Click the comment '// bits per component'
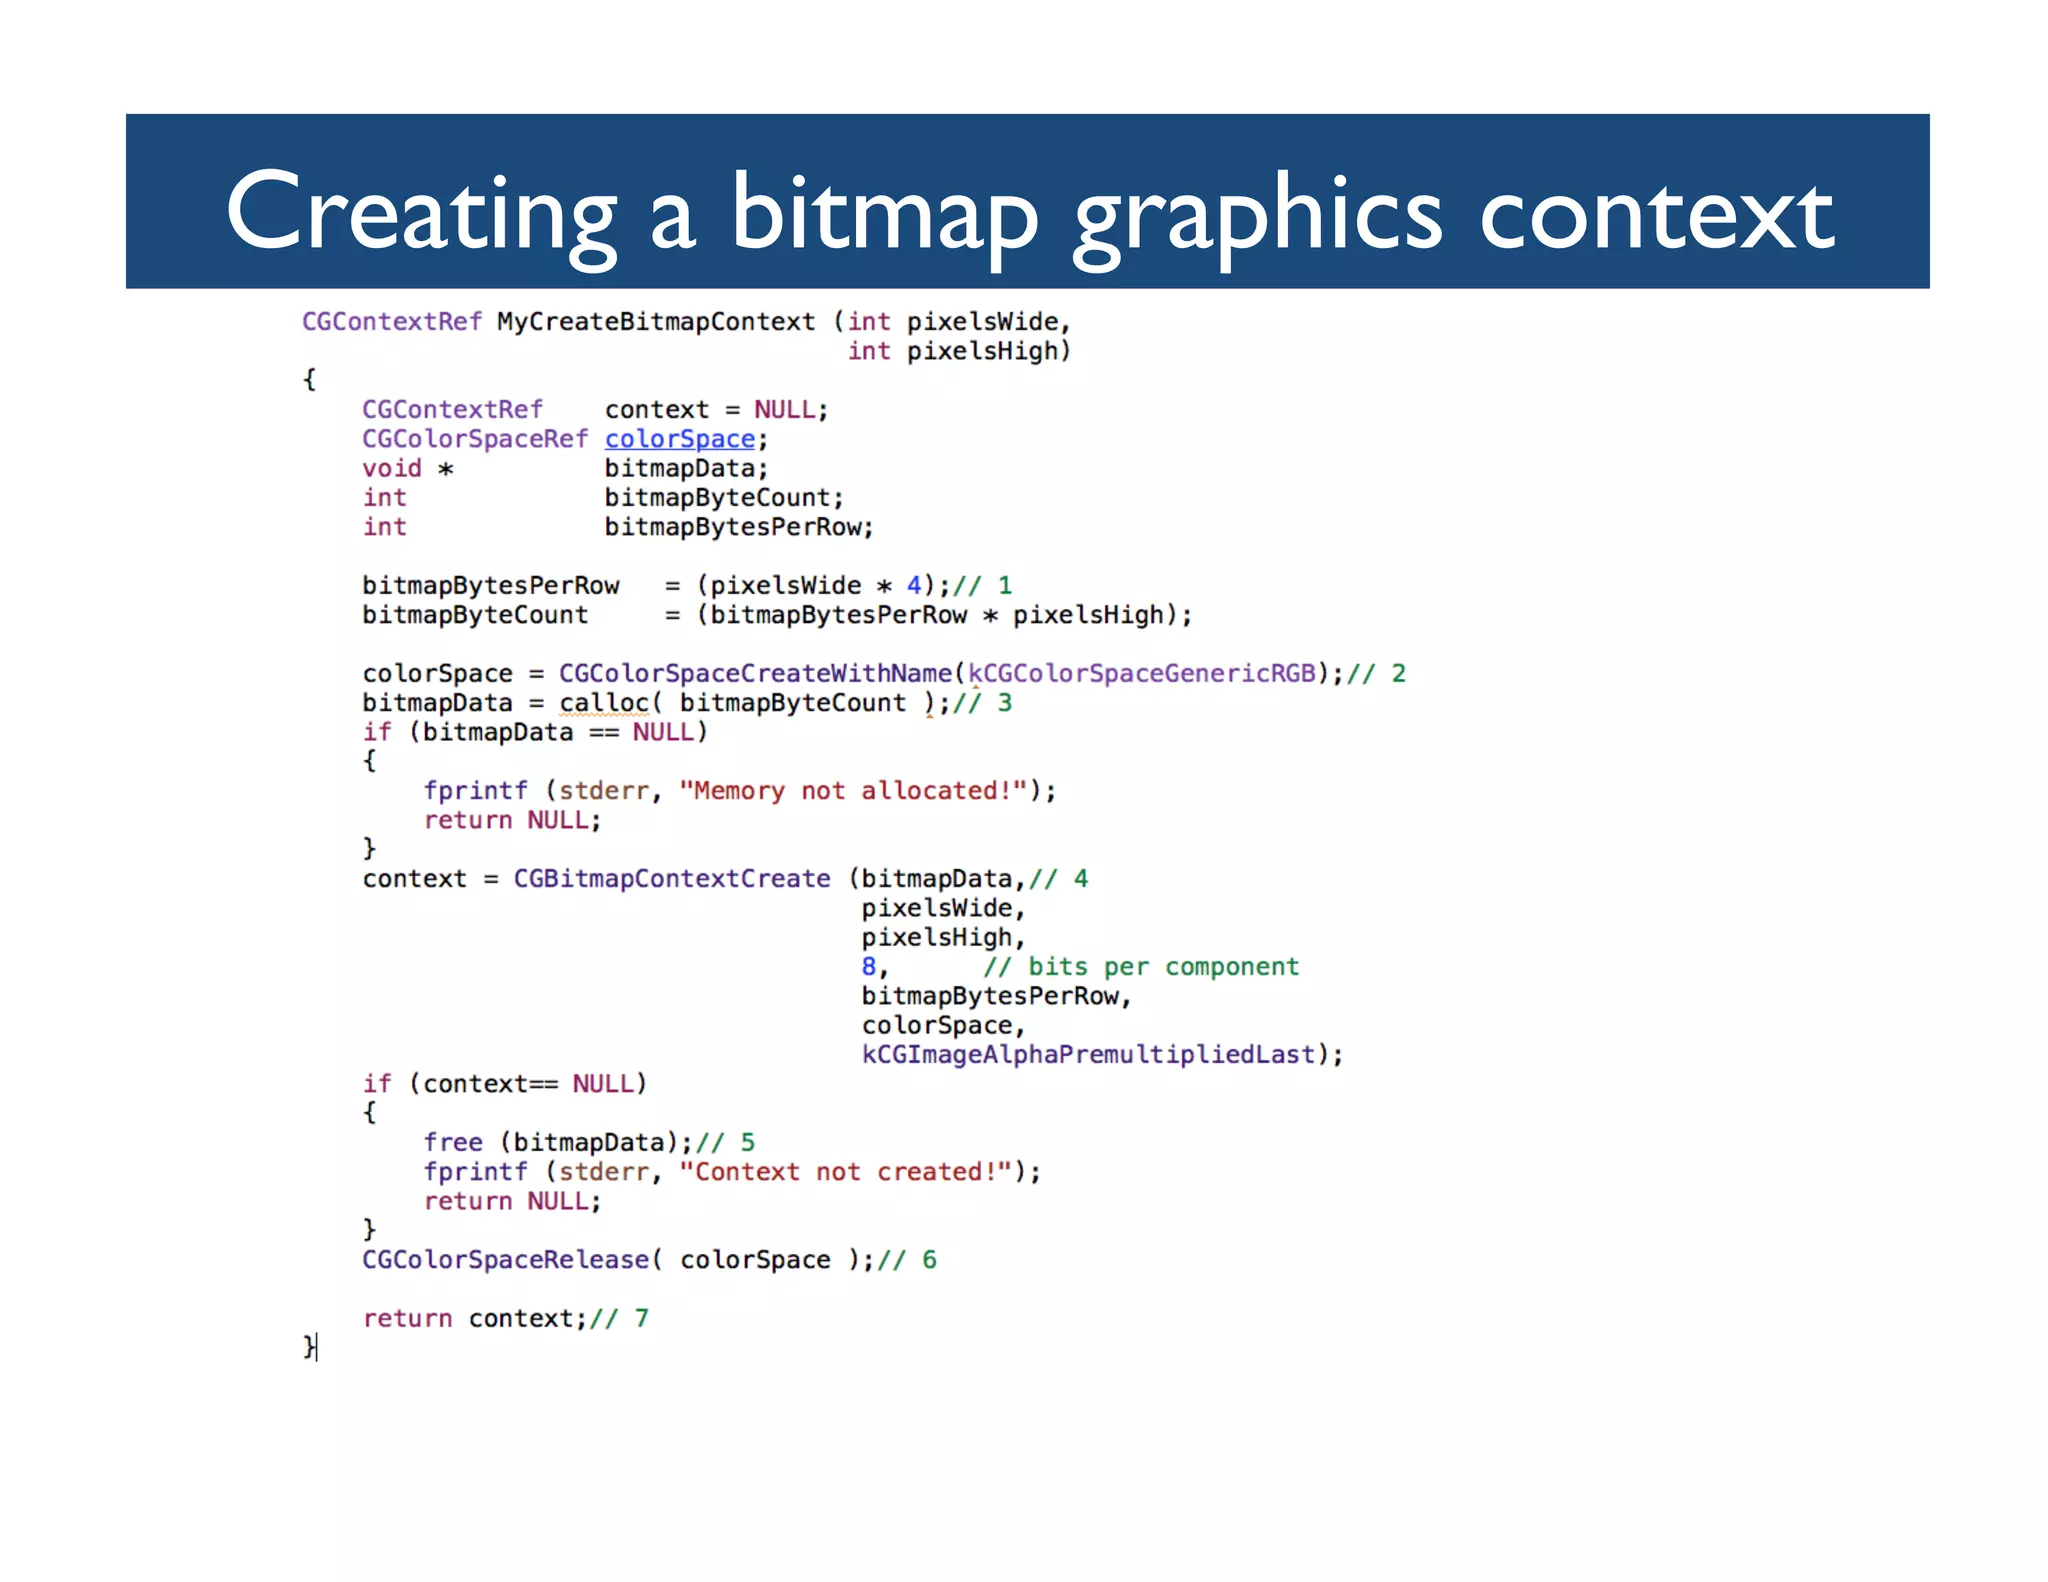 [x=1141, y=967]
